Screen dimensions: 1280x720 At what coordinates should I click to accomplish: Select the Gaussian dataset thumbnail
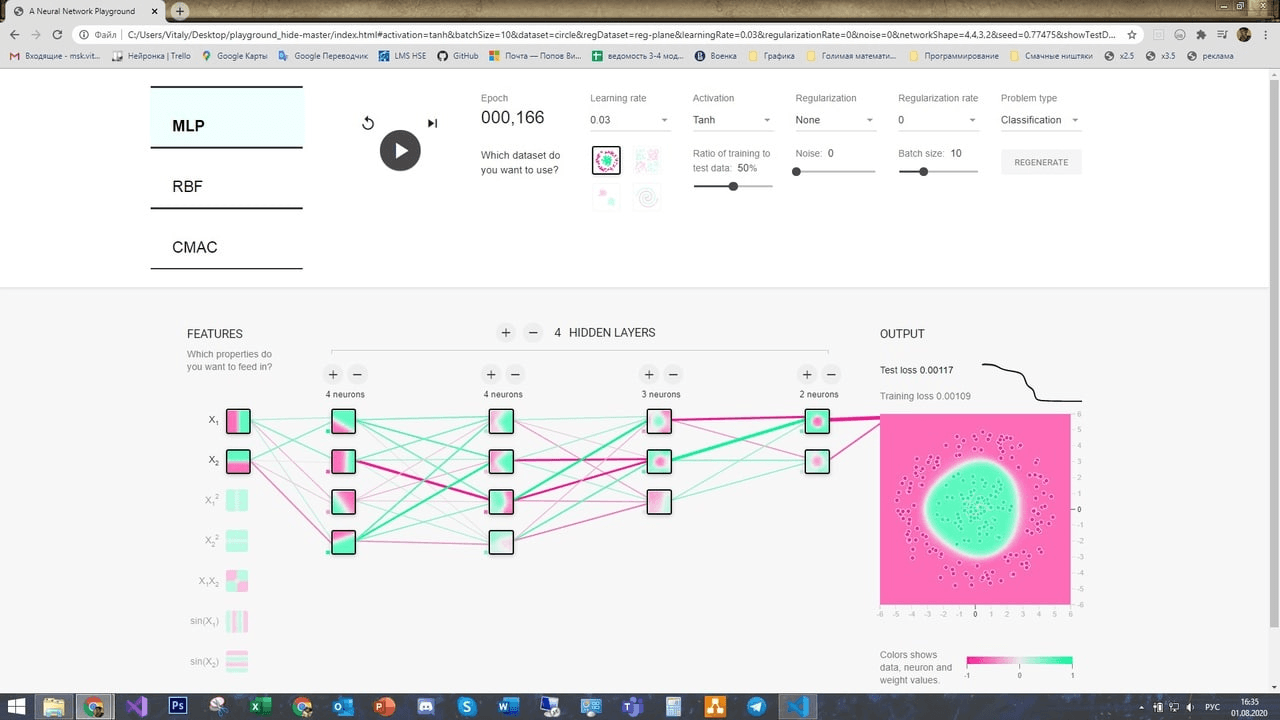click(x=606, y=197)
